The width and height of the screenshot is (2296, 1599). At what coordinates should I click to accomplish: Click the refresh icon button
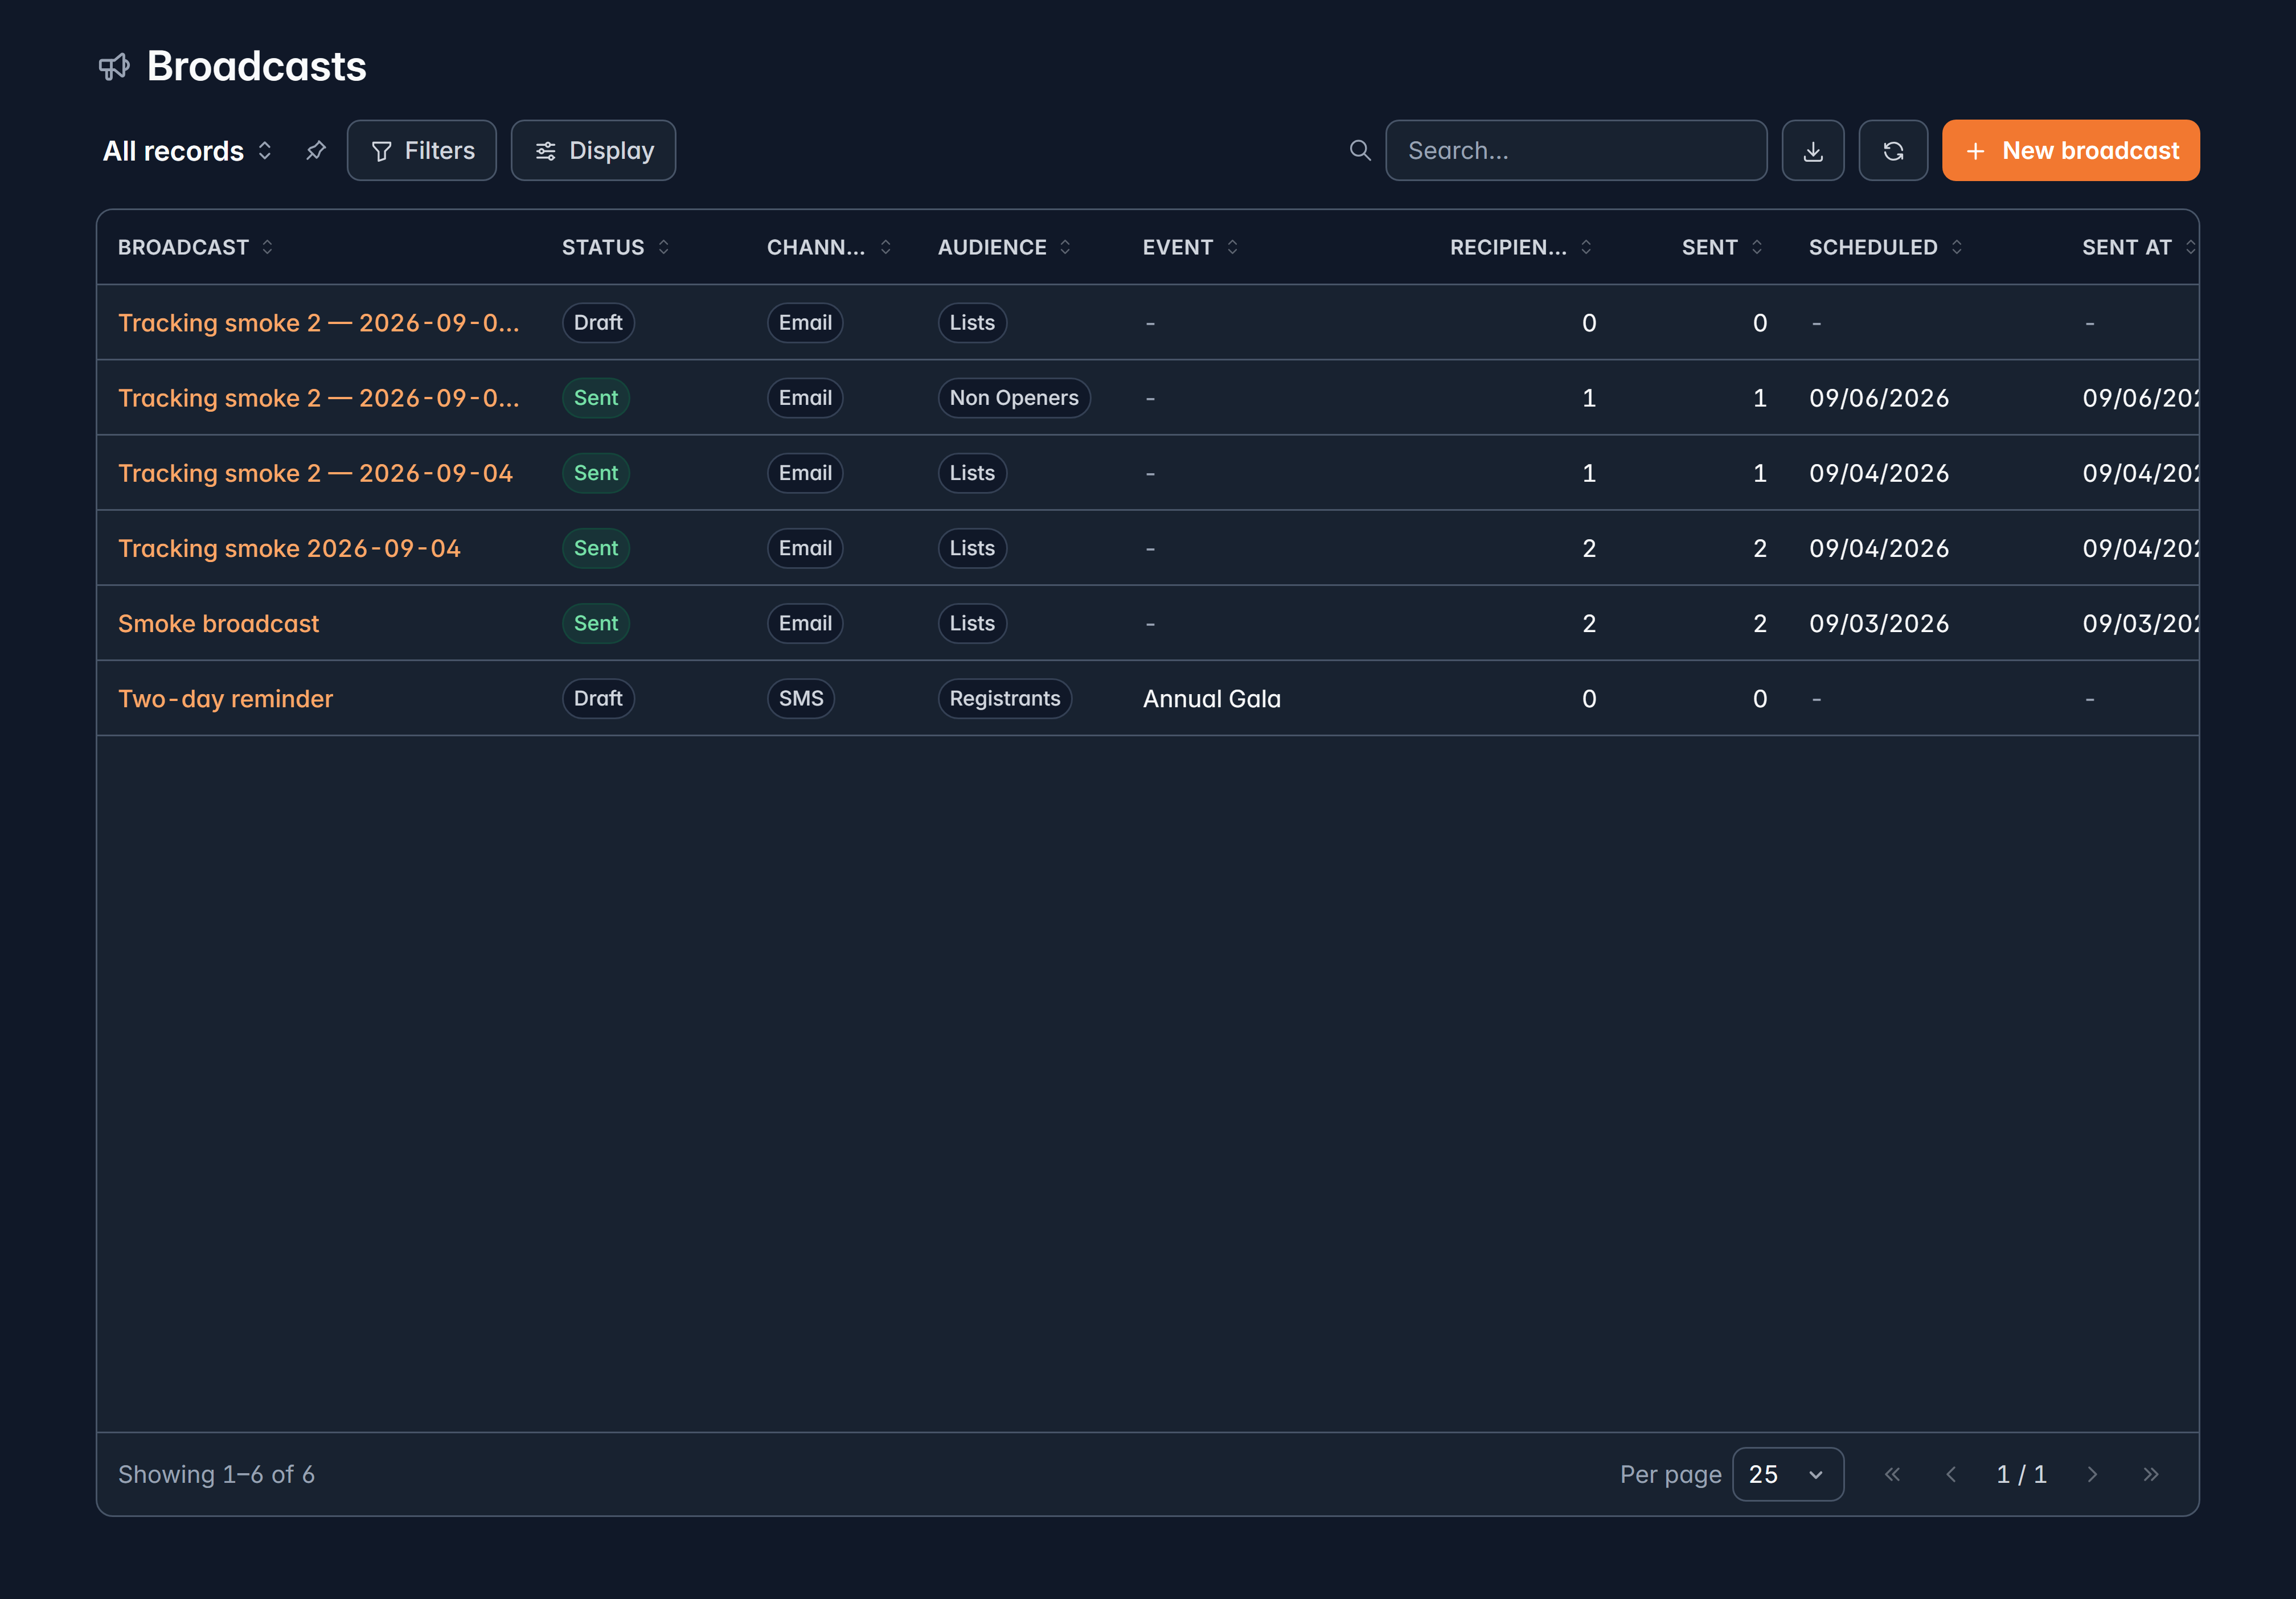pos(1893,150)
